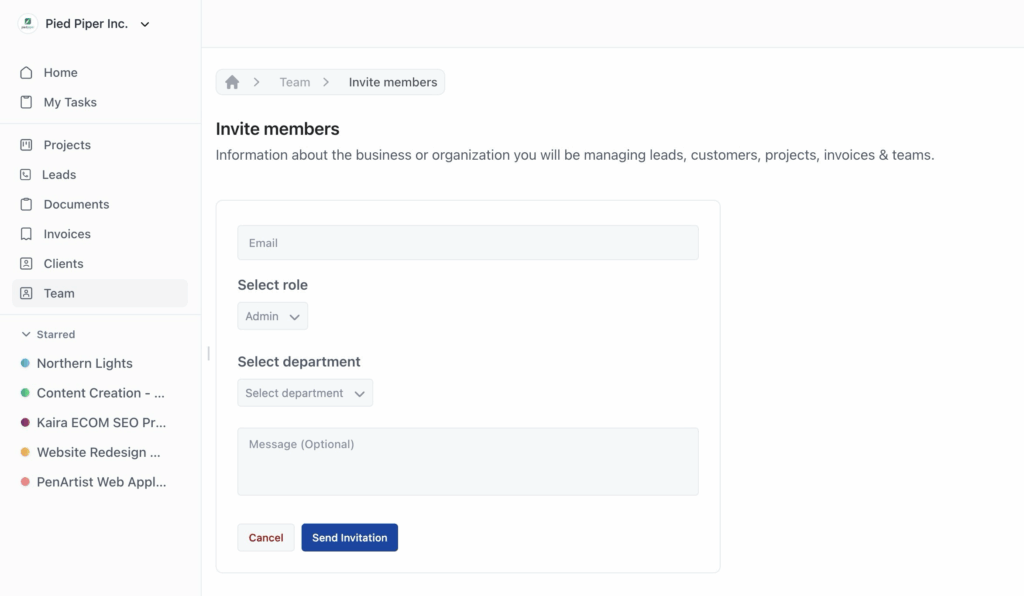Collapse the Starred section
The height and width of the screenshot is (596, 1024).
tap(26, 335)
